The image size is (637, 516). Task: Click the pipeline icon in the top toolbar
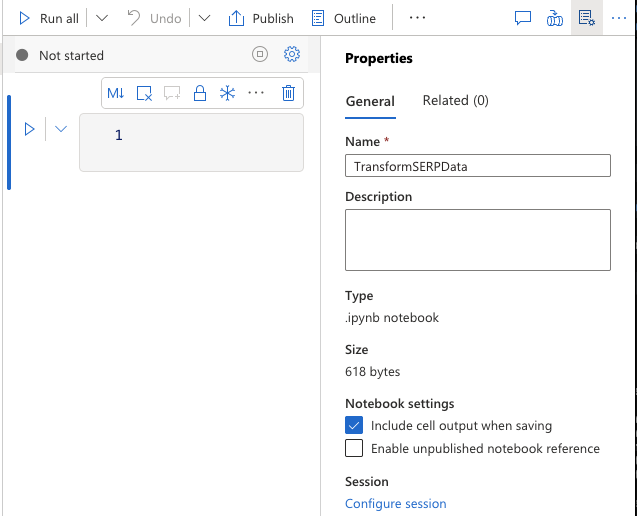point(555,18)
